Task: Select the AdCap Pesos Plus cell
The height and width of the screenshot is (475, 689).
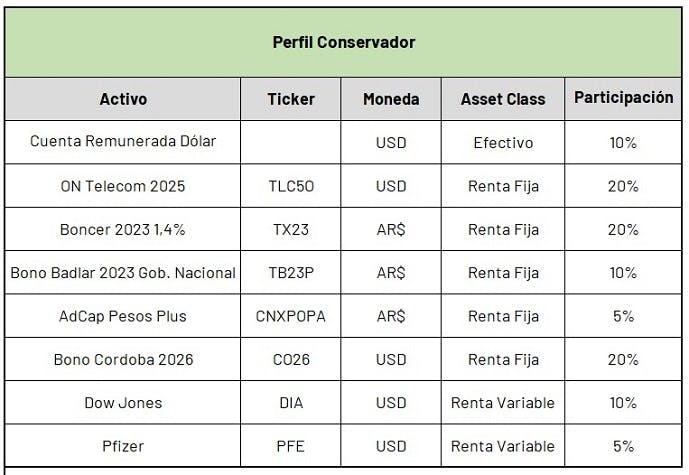Action: [123, 316]
